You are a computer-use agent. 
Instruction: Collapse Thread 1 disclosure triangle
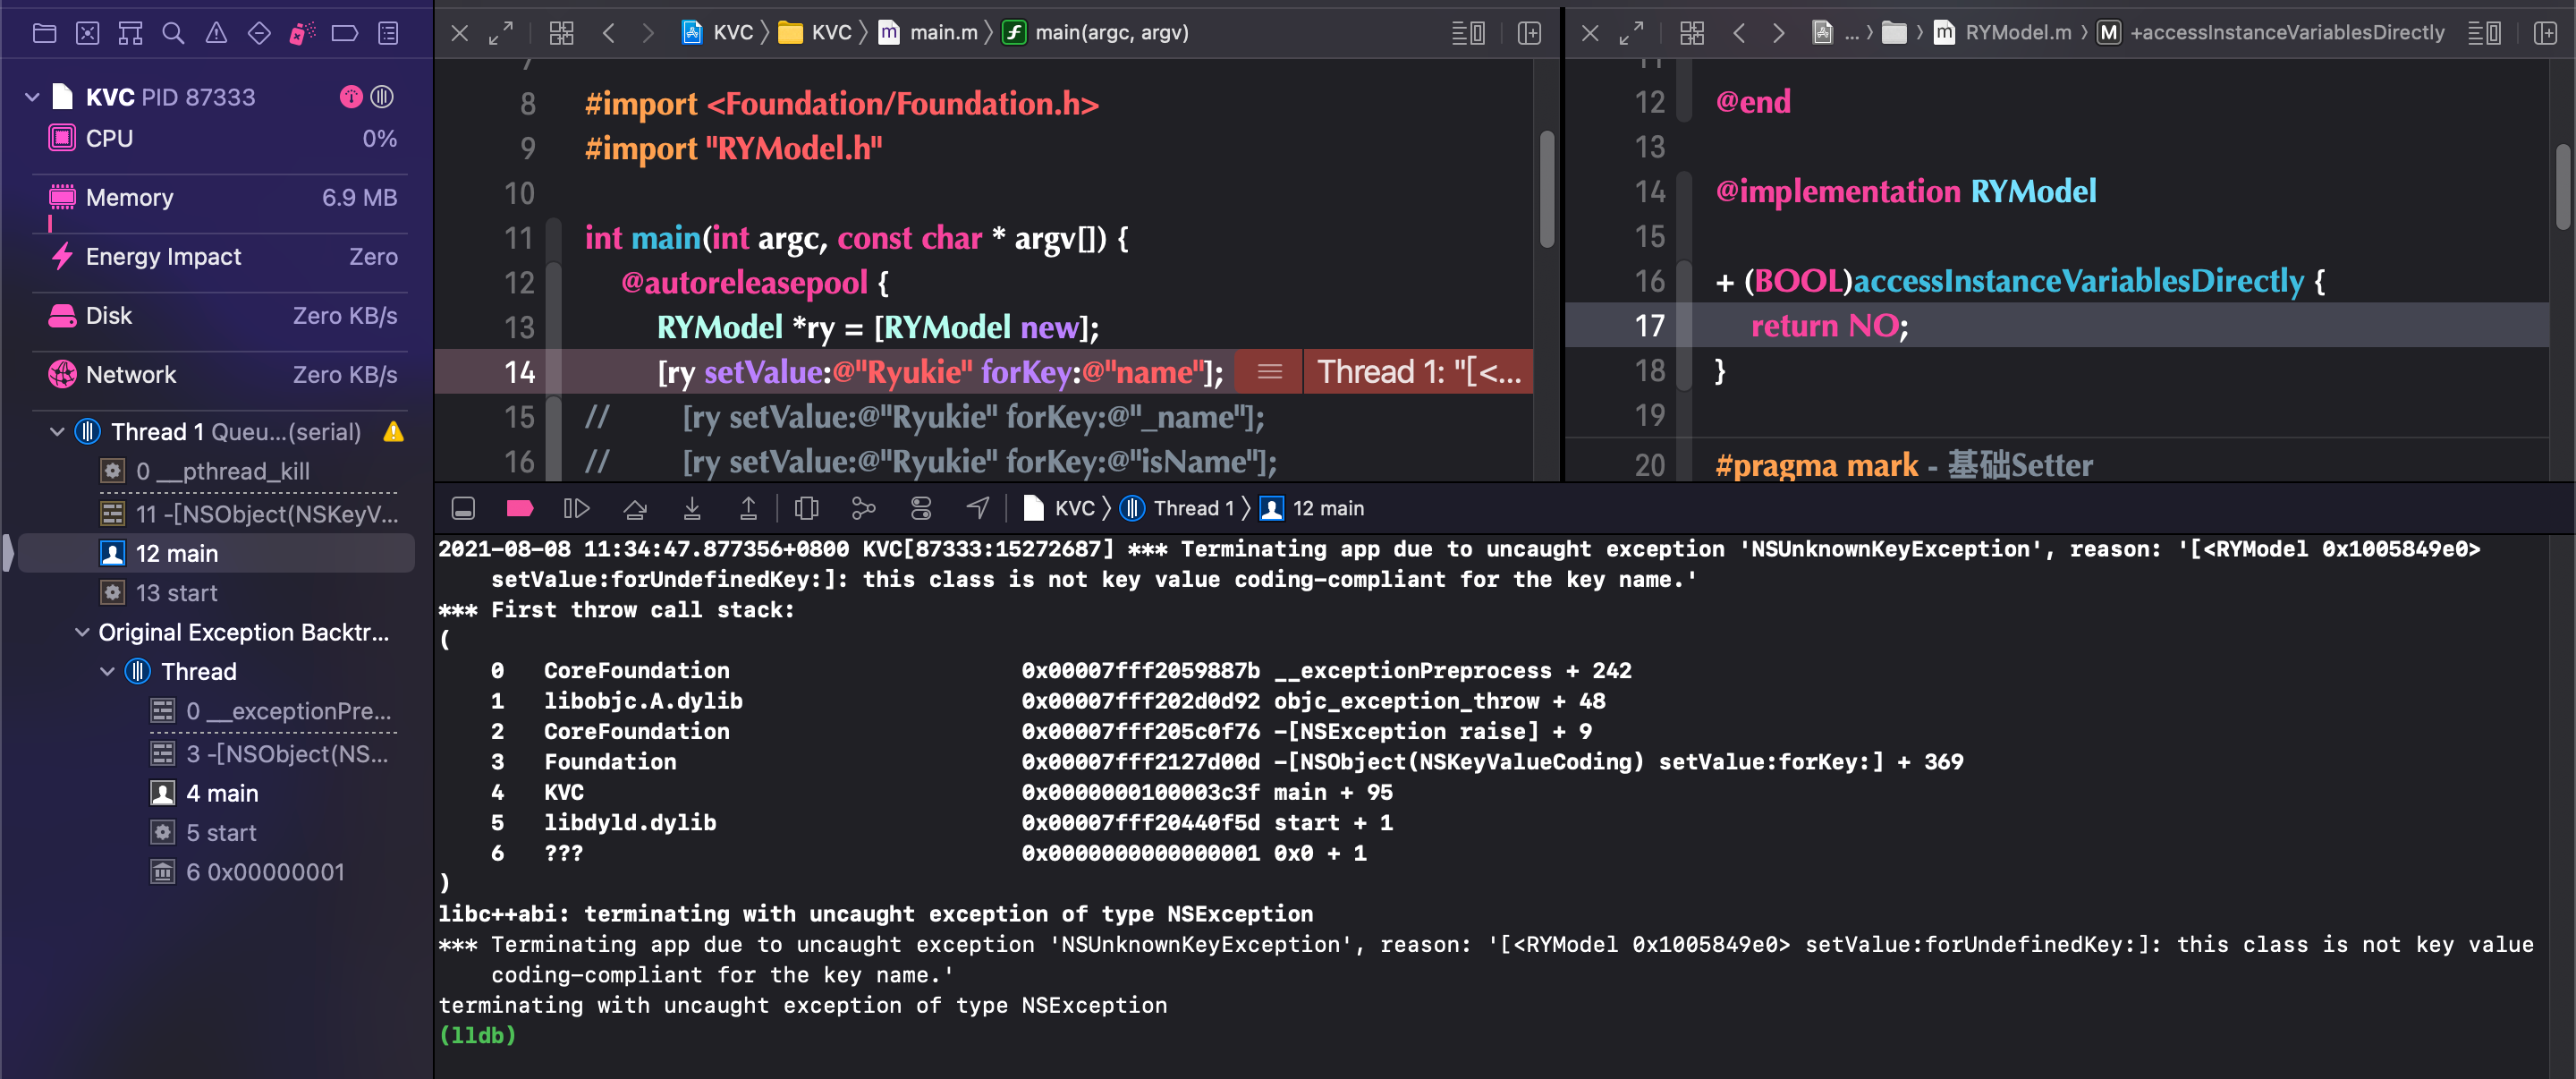click(57, 432)
